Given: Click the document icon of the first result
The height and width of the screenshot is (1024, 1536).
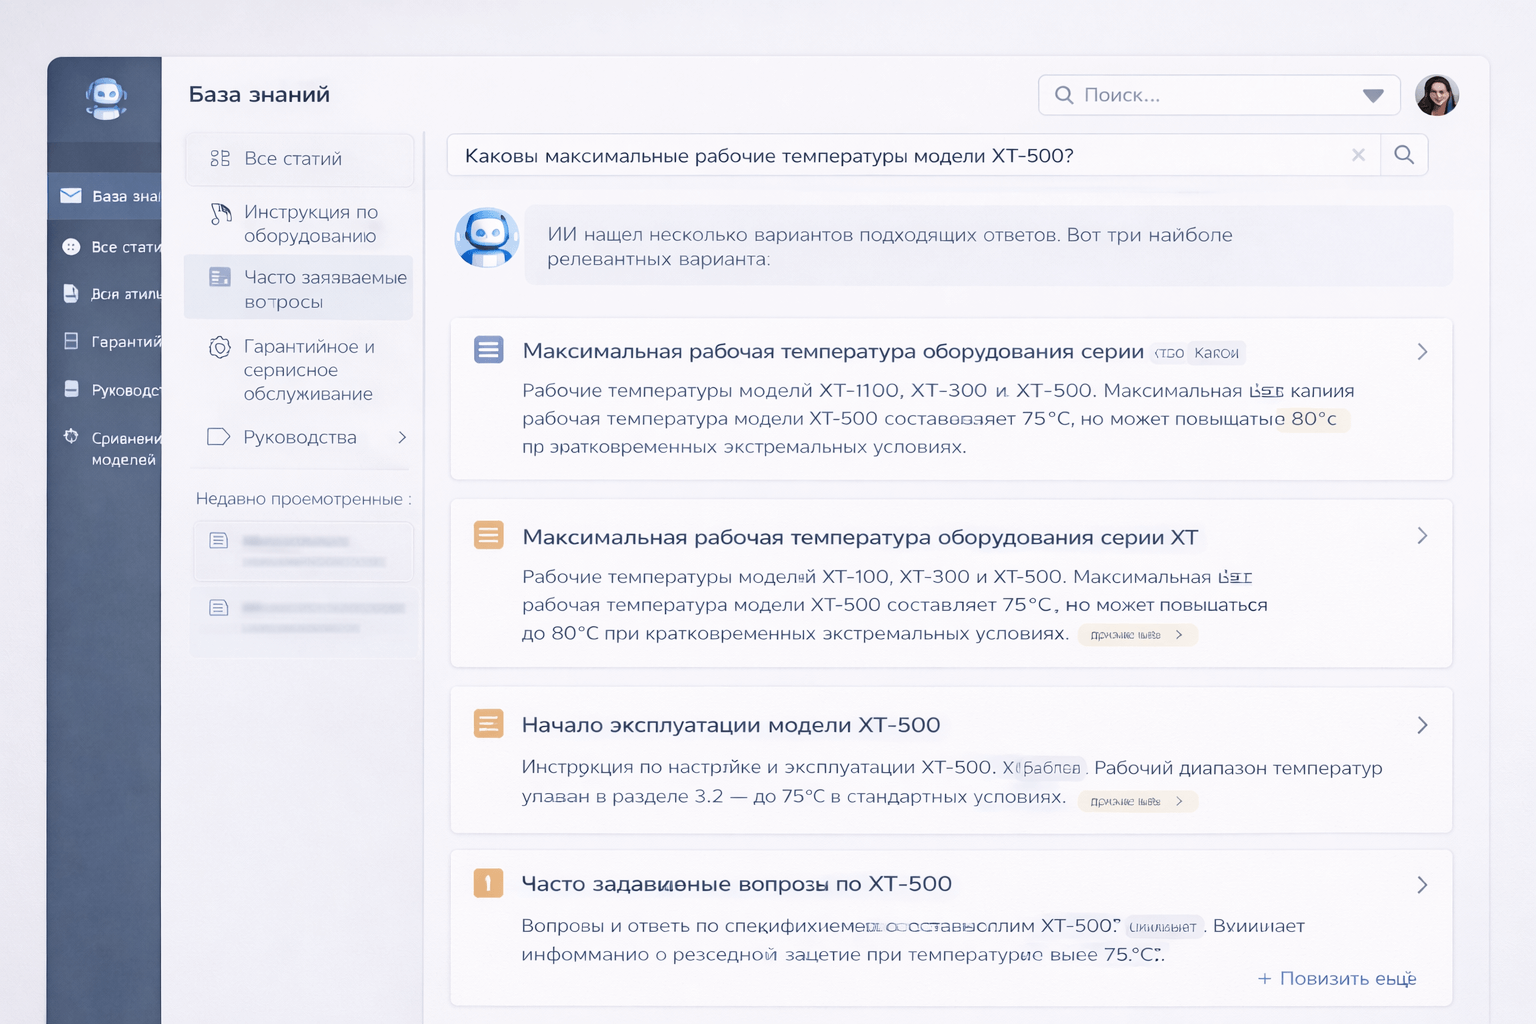Looking at the screenshot, I should pos(488,350).
